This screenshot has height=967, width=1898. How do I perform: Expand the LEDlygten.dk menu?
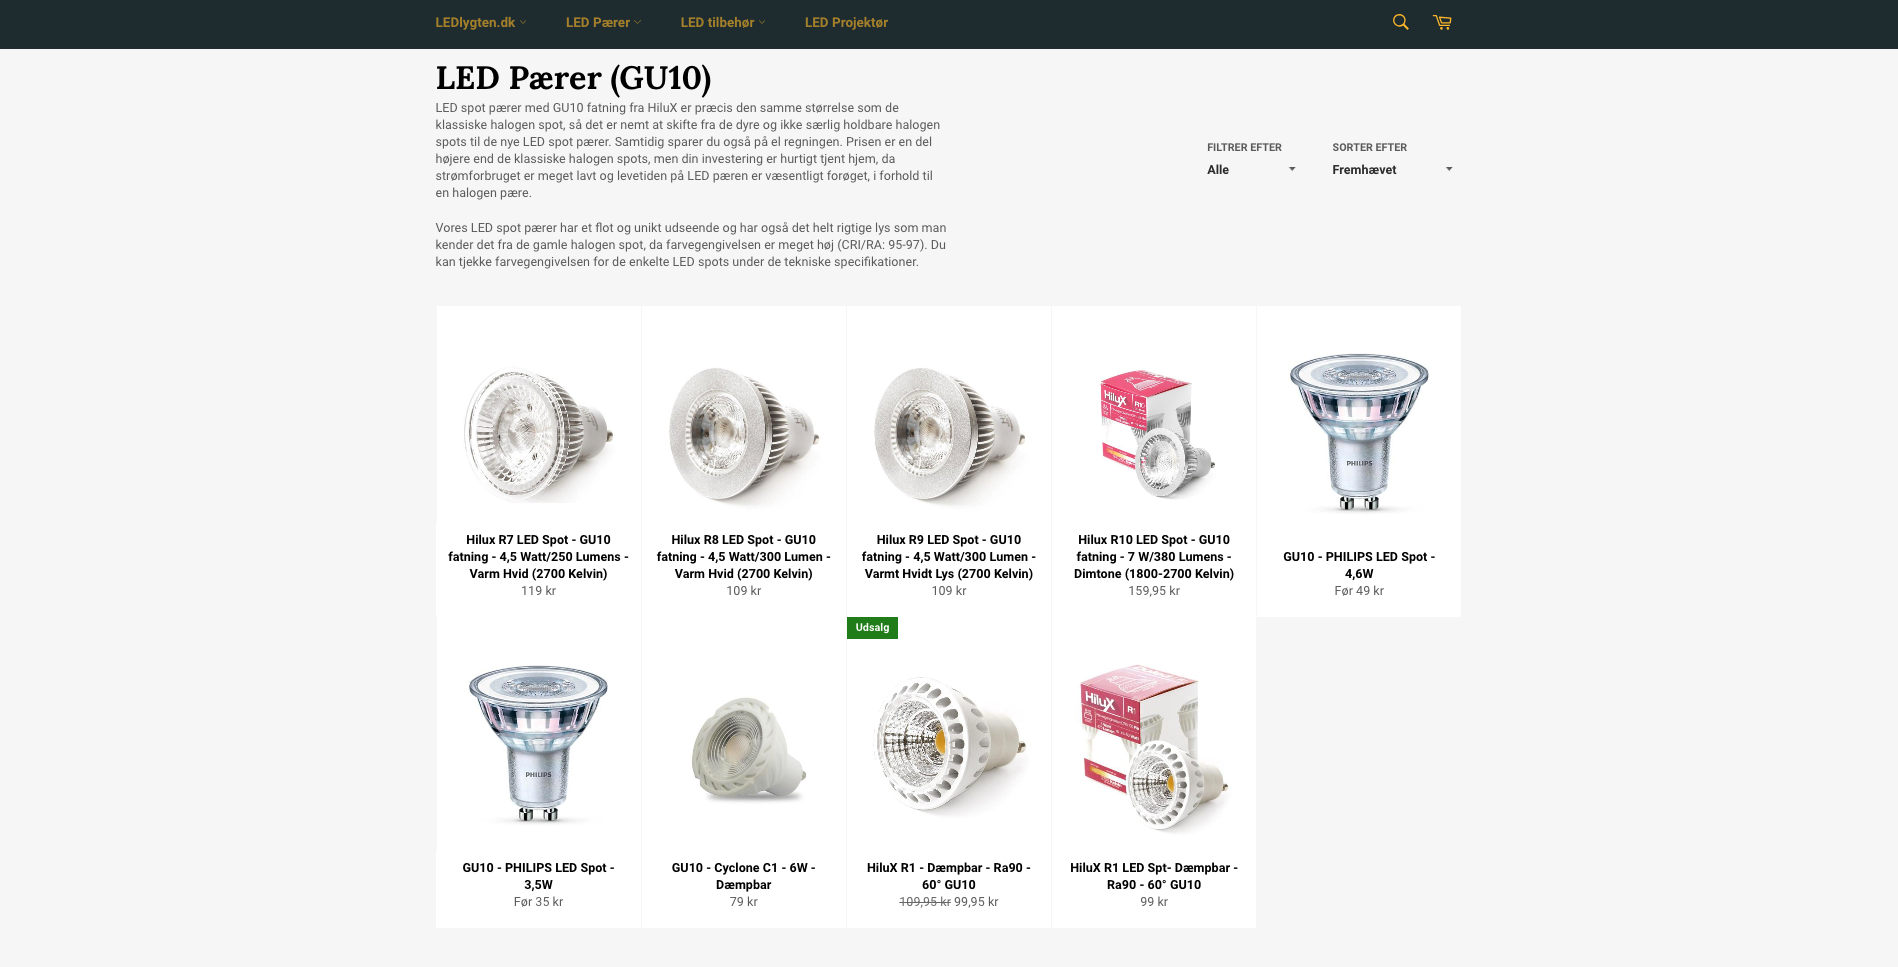[481, 22]
